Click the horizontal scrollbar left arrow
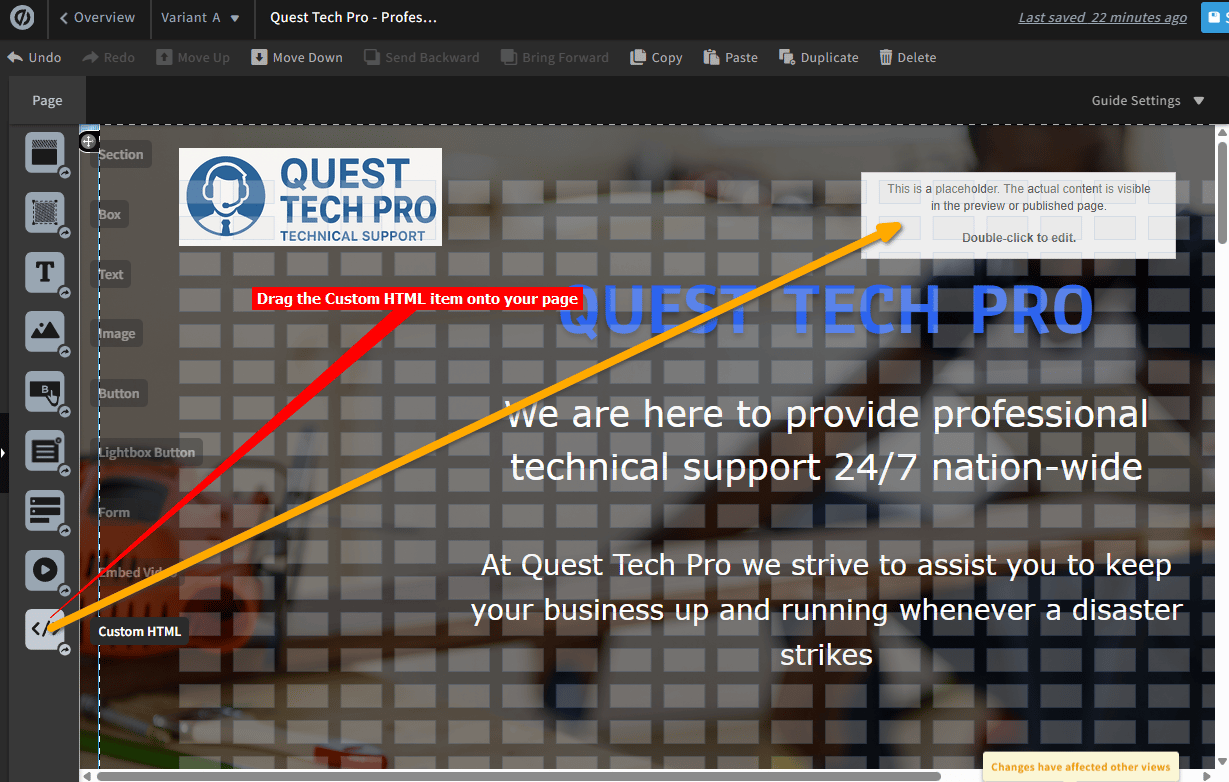This screenshot has width=1229, height=782. (x=87, y=775)
